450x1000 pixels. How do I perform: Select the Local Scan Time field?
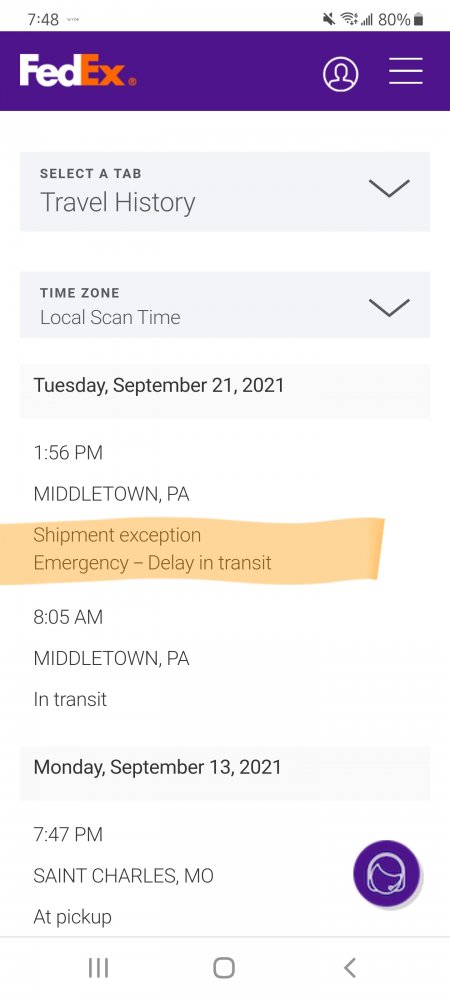tap(225, 305)
